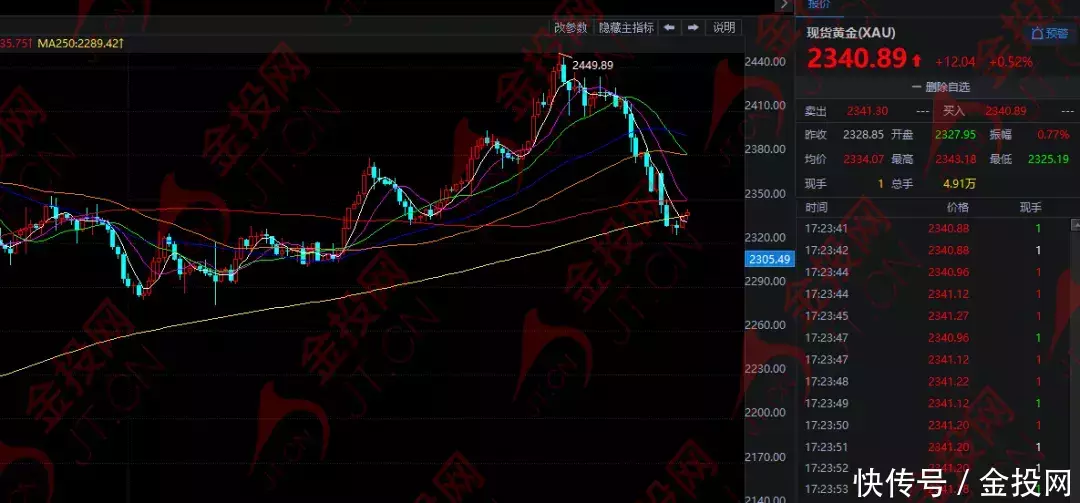Click the minus icon beside 删除自选

point(915,87)
